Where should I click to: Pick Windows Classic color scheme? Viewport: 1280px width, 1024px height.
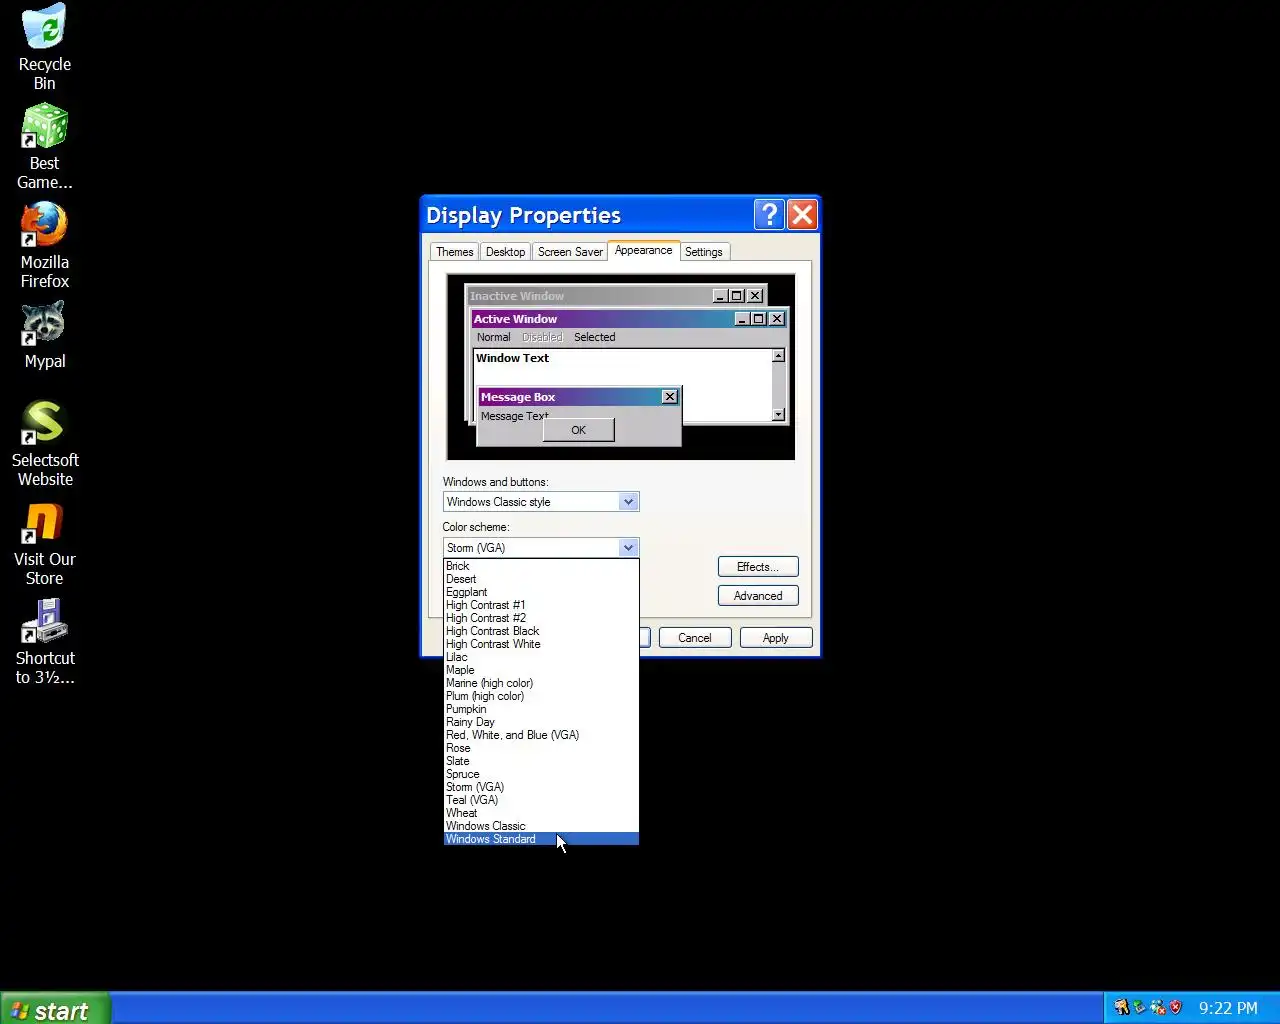coord(541,826)
